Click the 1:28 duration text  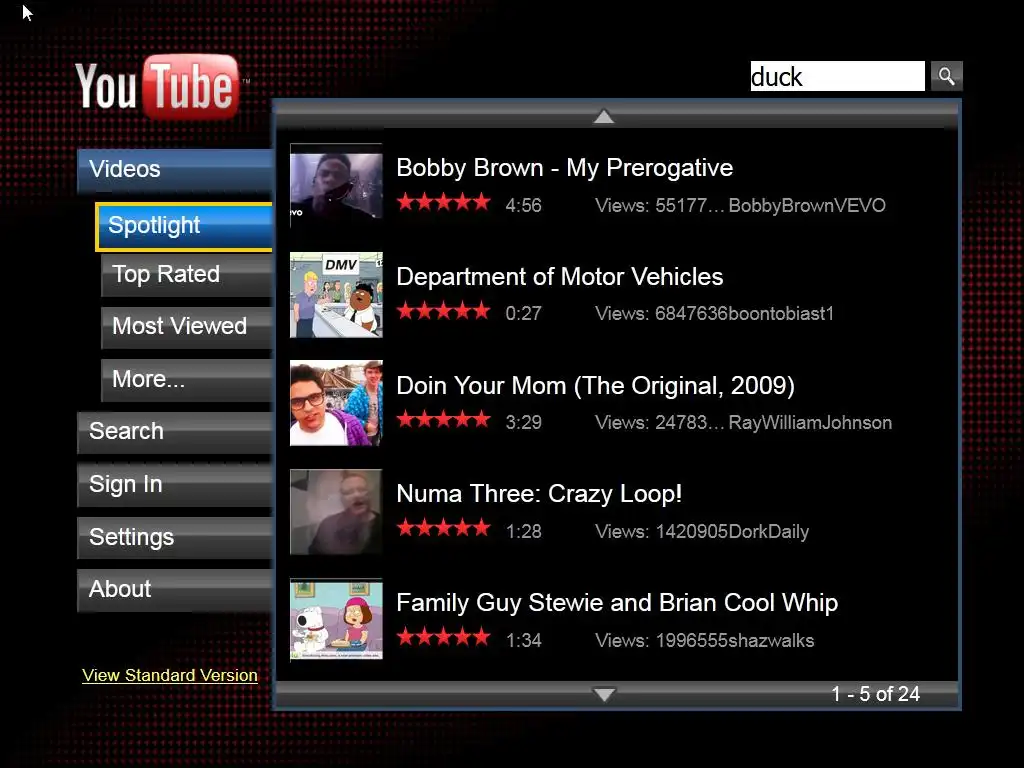[524, 532]
